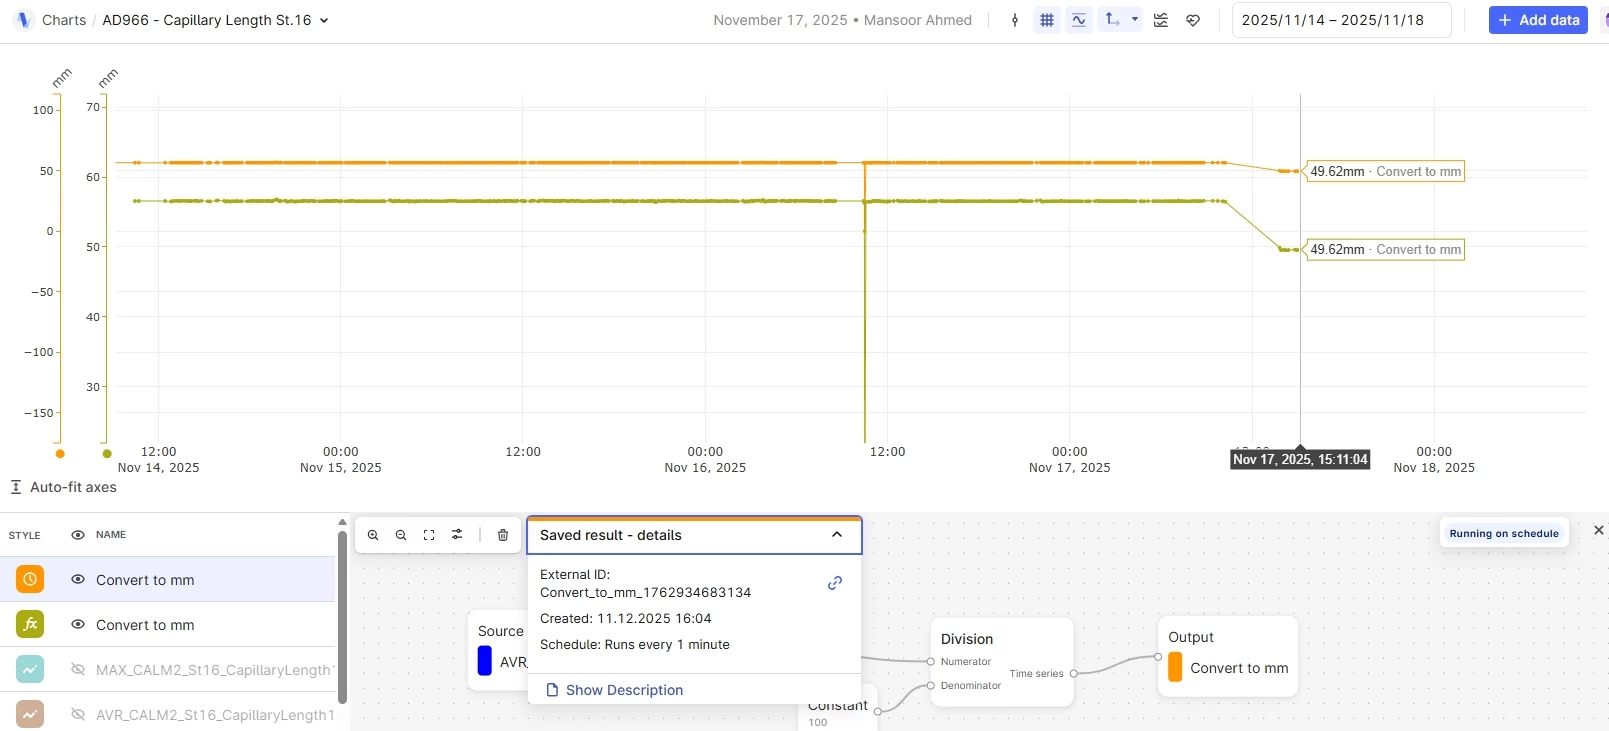Click the olive 49.62mm Convert to mm tooltip
Viewport: 1609px width, 731px height.
click(x=1385, y=249)
